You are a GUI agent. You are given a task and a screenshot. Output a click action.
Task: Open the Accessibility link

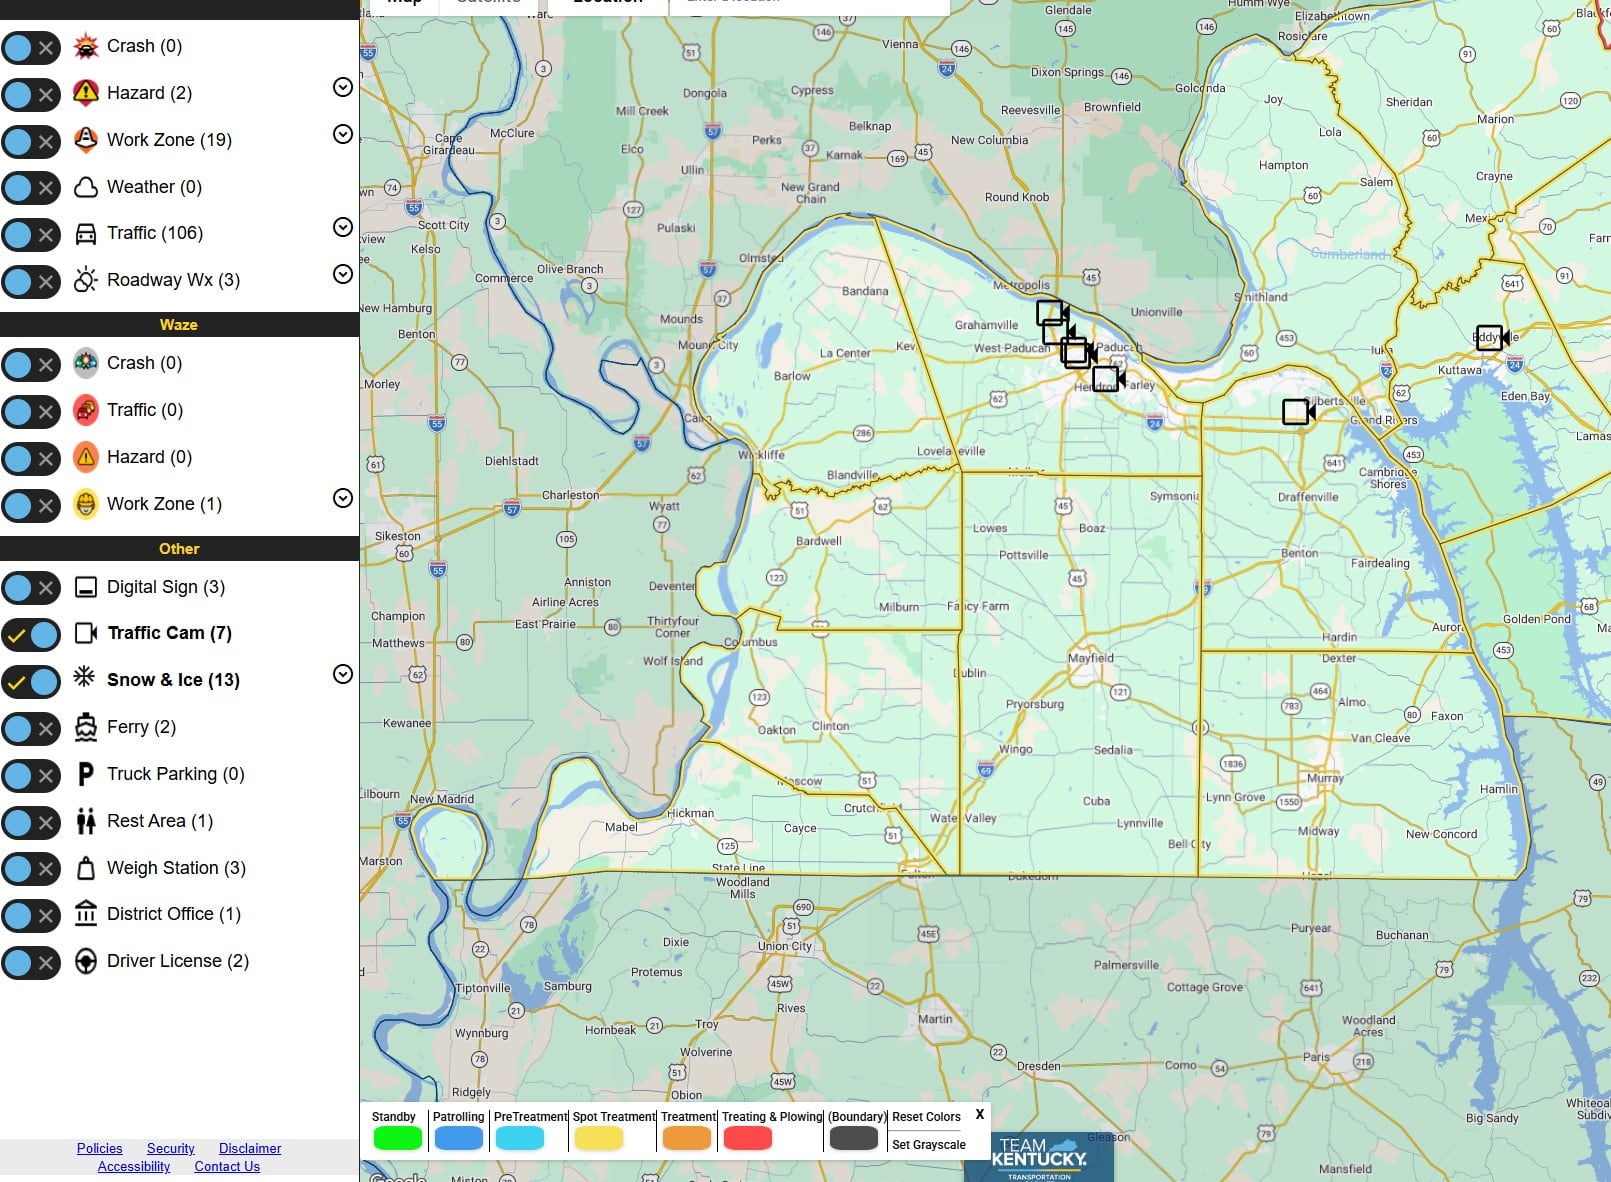[134, 1166]
